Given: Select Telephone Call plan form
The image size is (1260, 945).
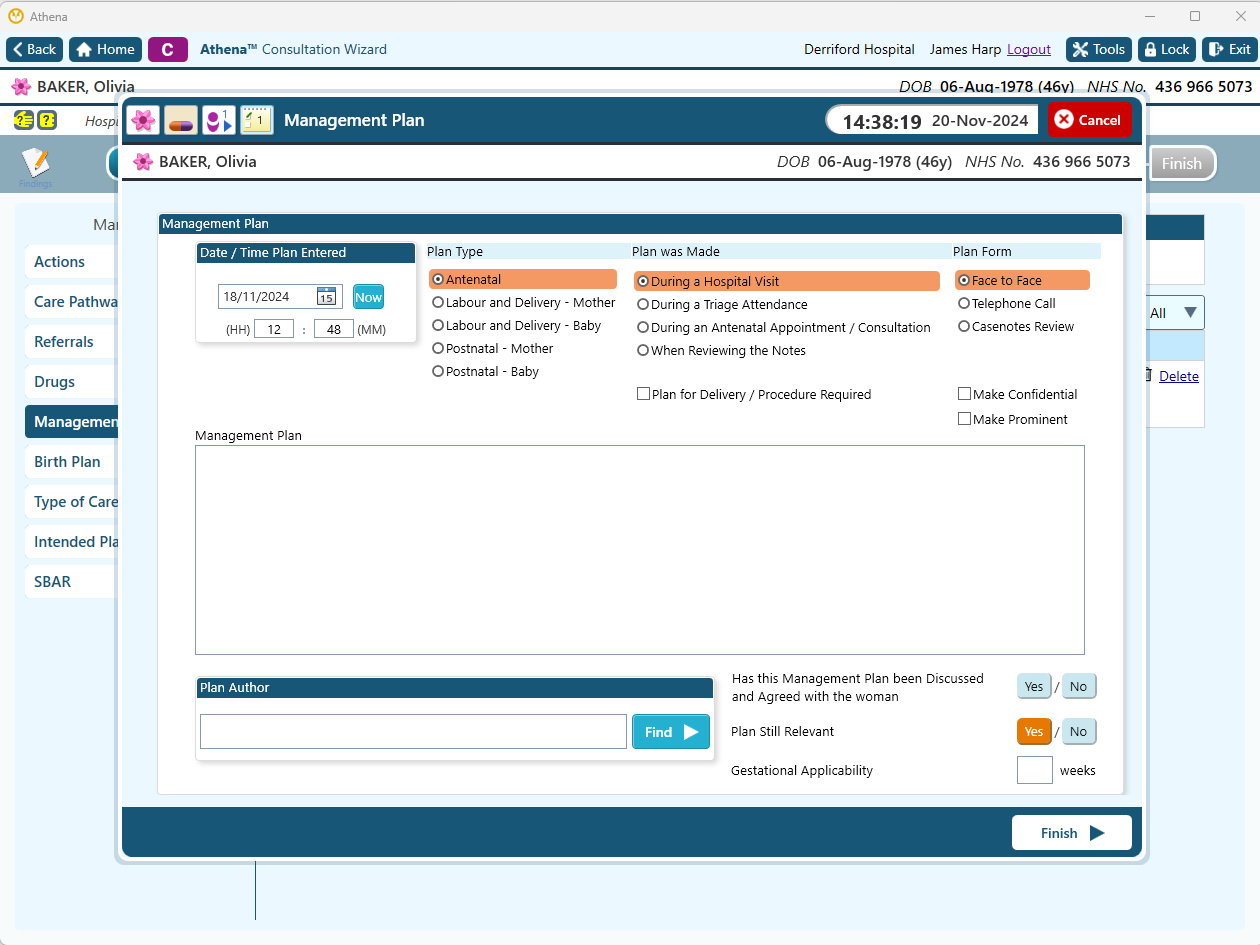Looking at the screenshot, I should pyautogui.click(x=1007, y=303).
